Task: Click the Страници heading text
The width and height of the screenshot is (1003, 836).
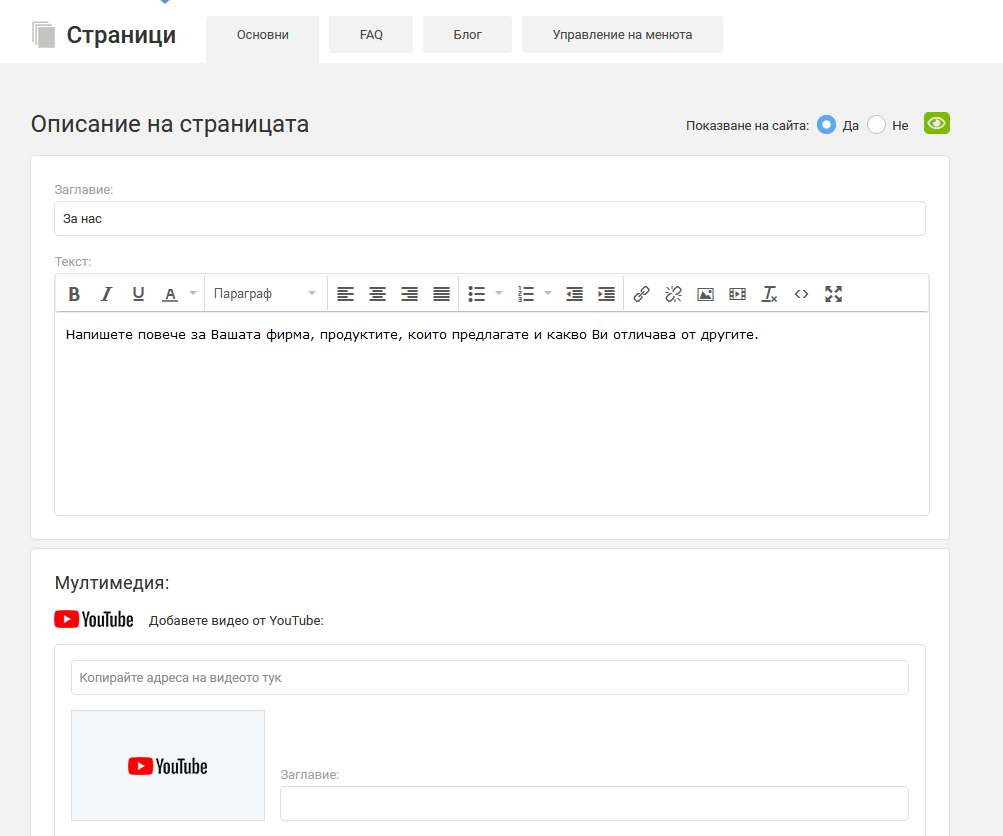Action: click(122, 35)
